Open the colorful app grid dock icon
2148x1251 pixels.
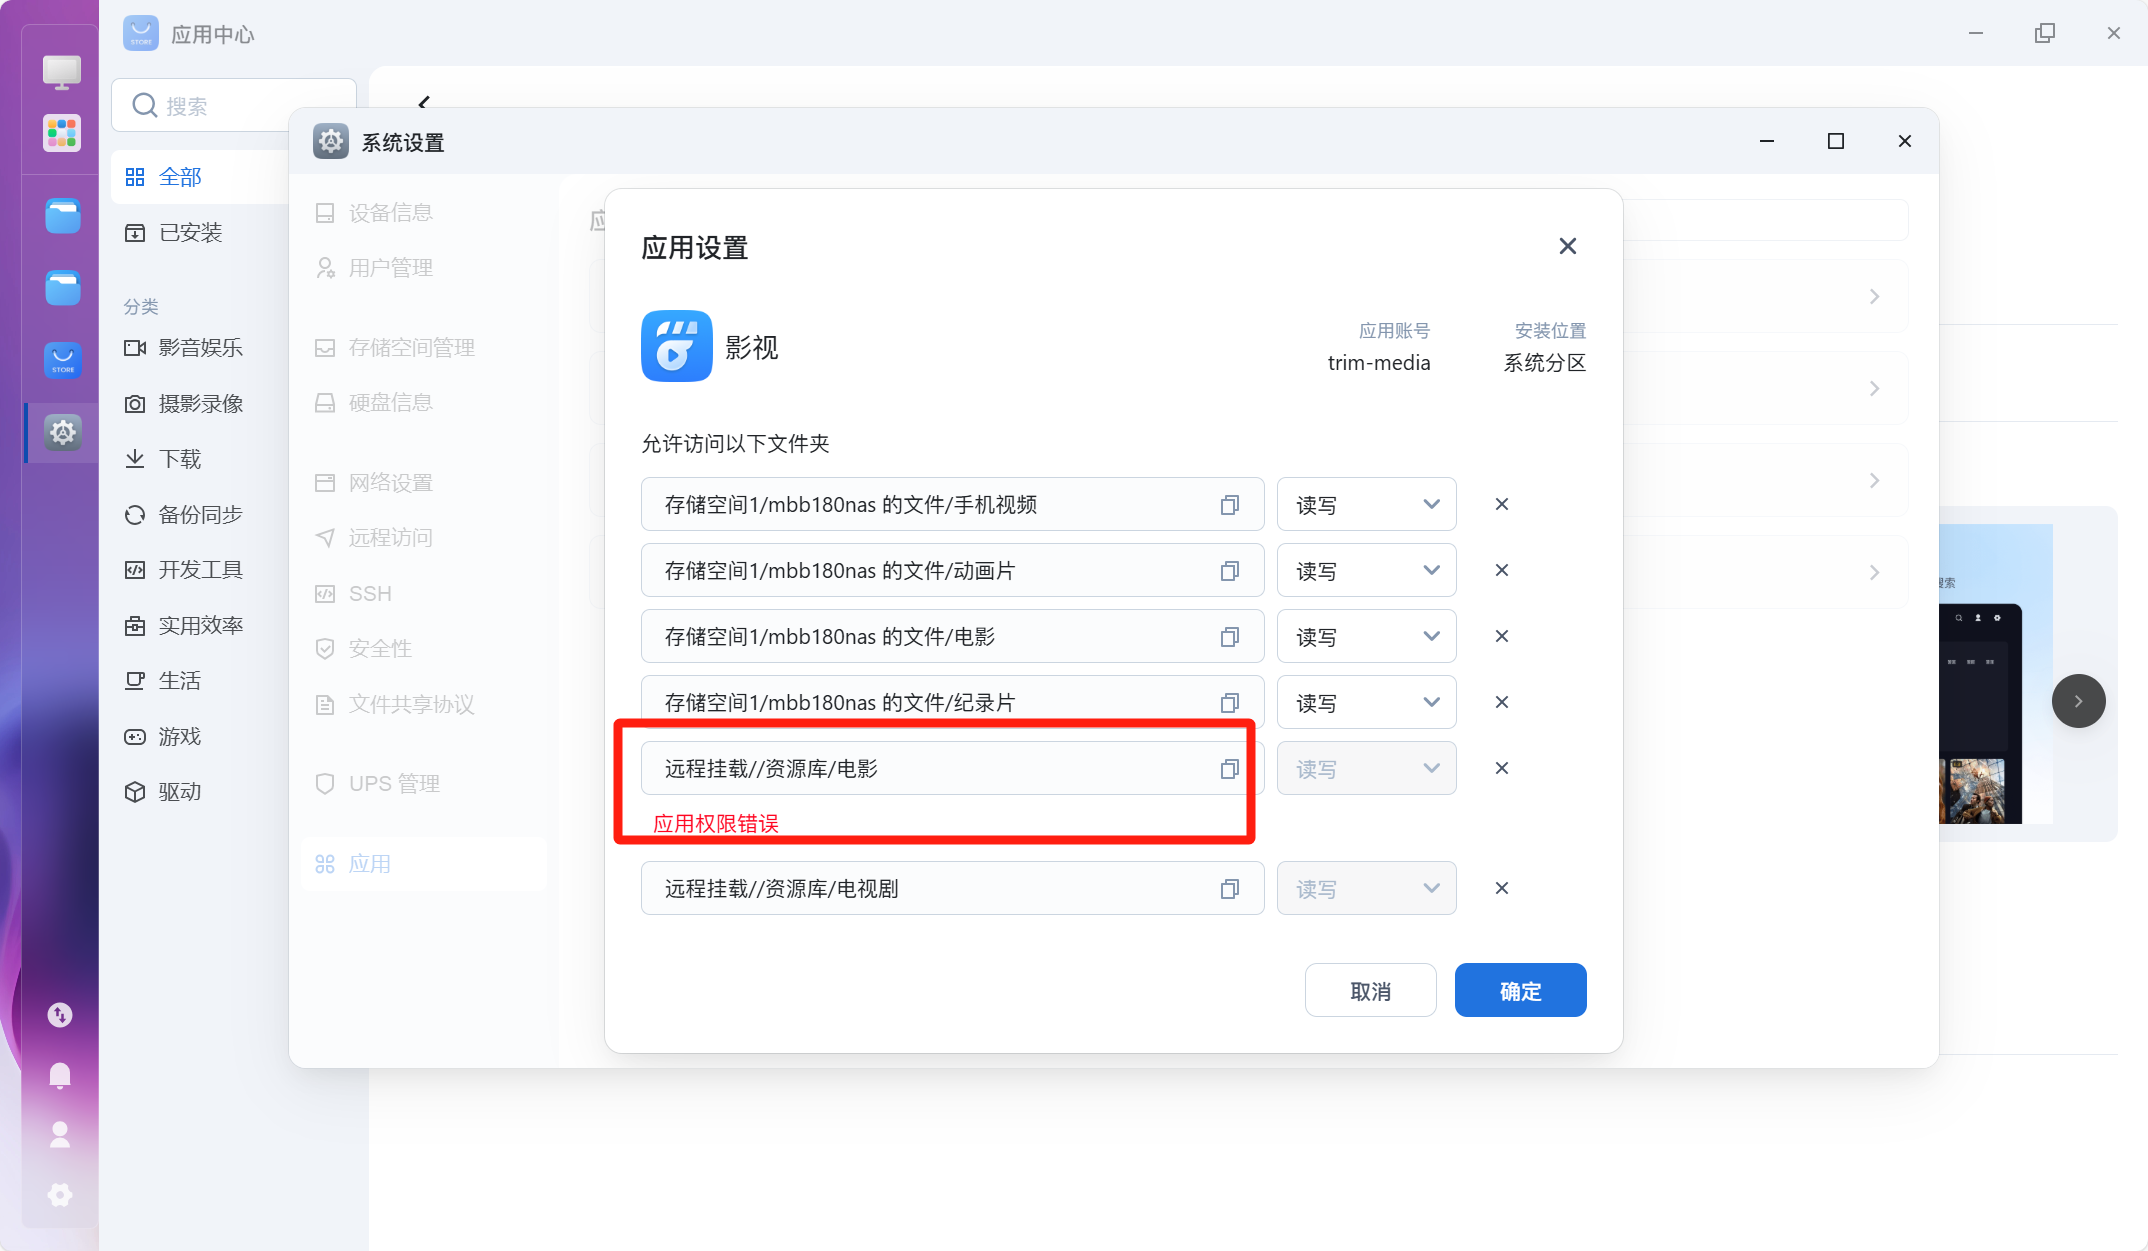coord(62,133)
